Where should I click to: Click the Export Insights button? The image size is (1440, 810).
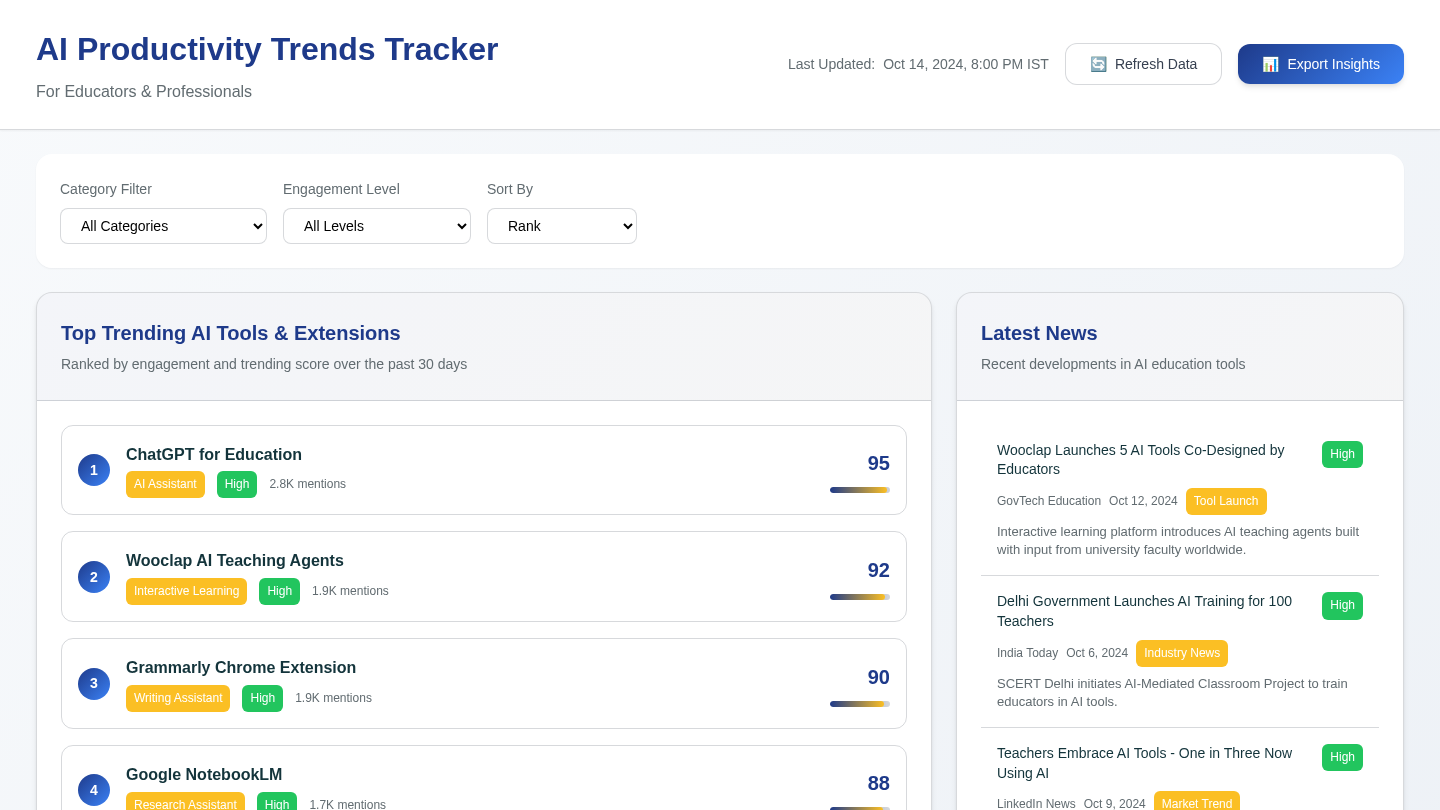[1320, 64]
